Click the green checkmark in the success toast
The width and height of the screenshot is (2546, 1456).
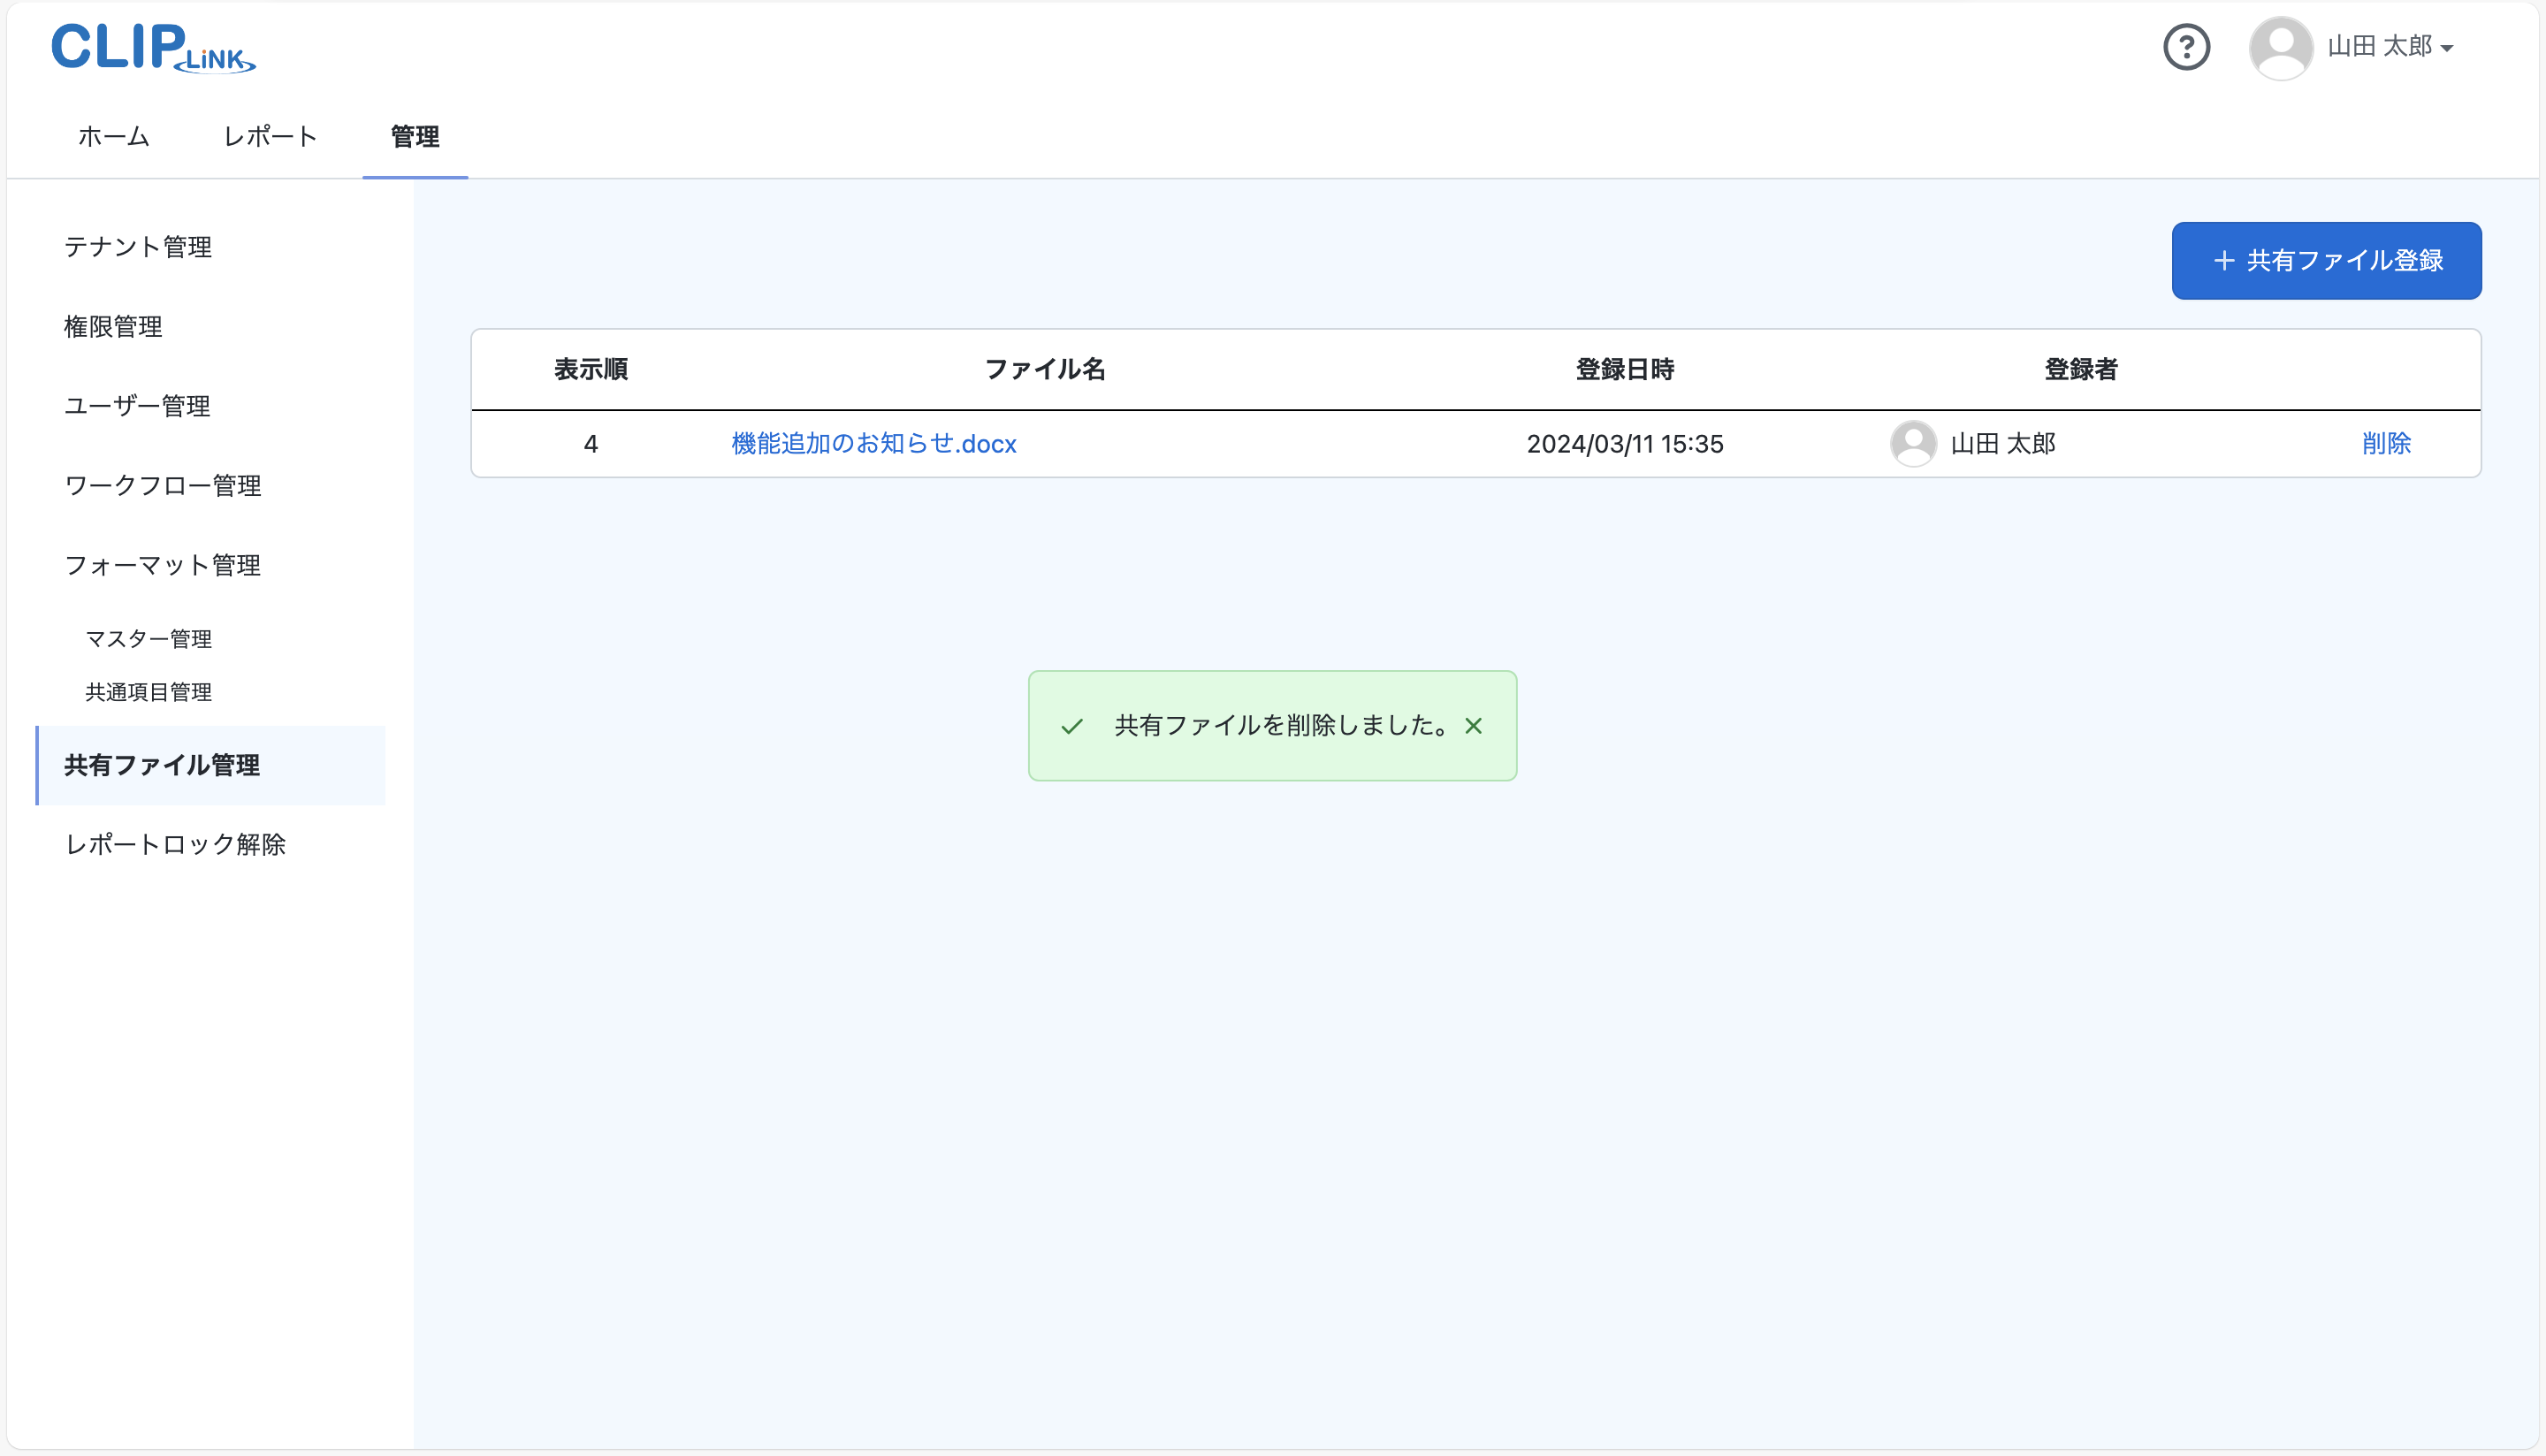[x=1073, y=726]
